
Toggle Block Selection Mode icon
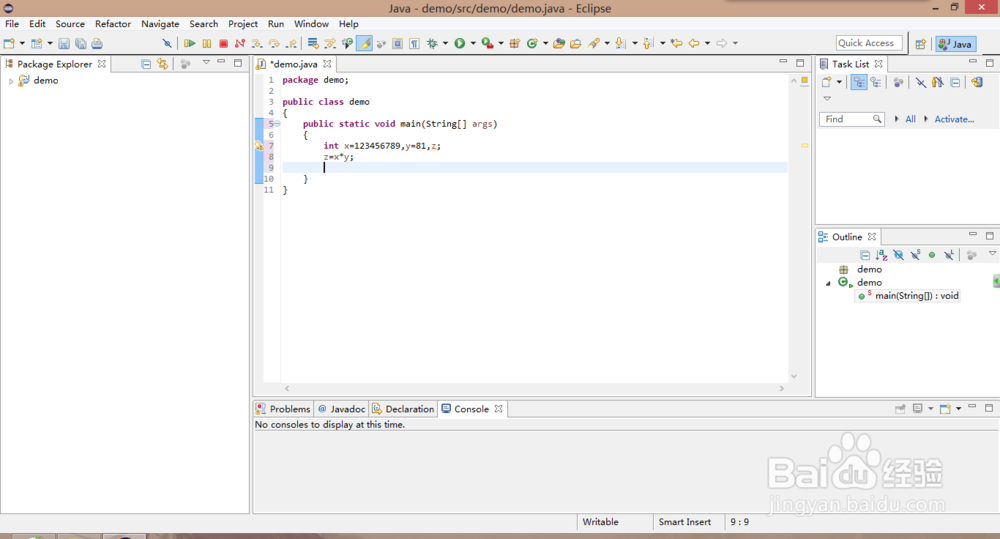pos(397,43)
